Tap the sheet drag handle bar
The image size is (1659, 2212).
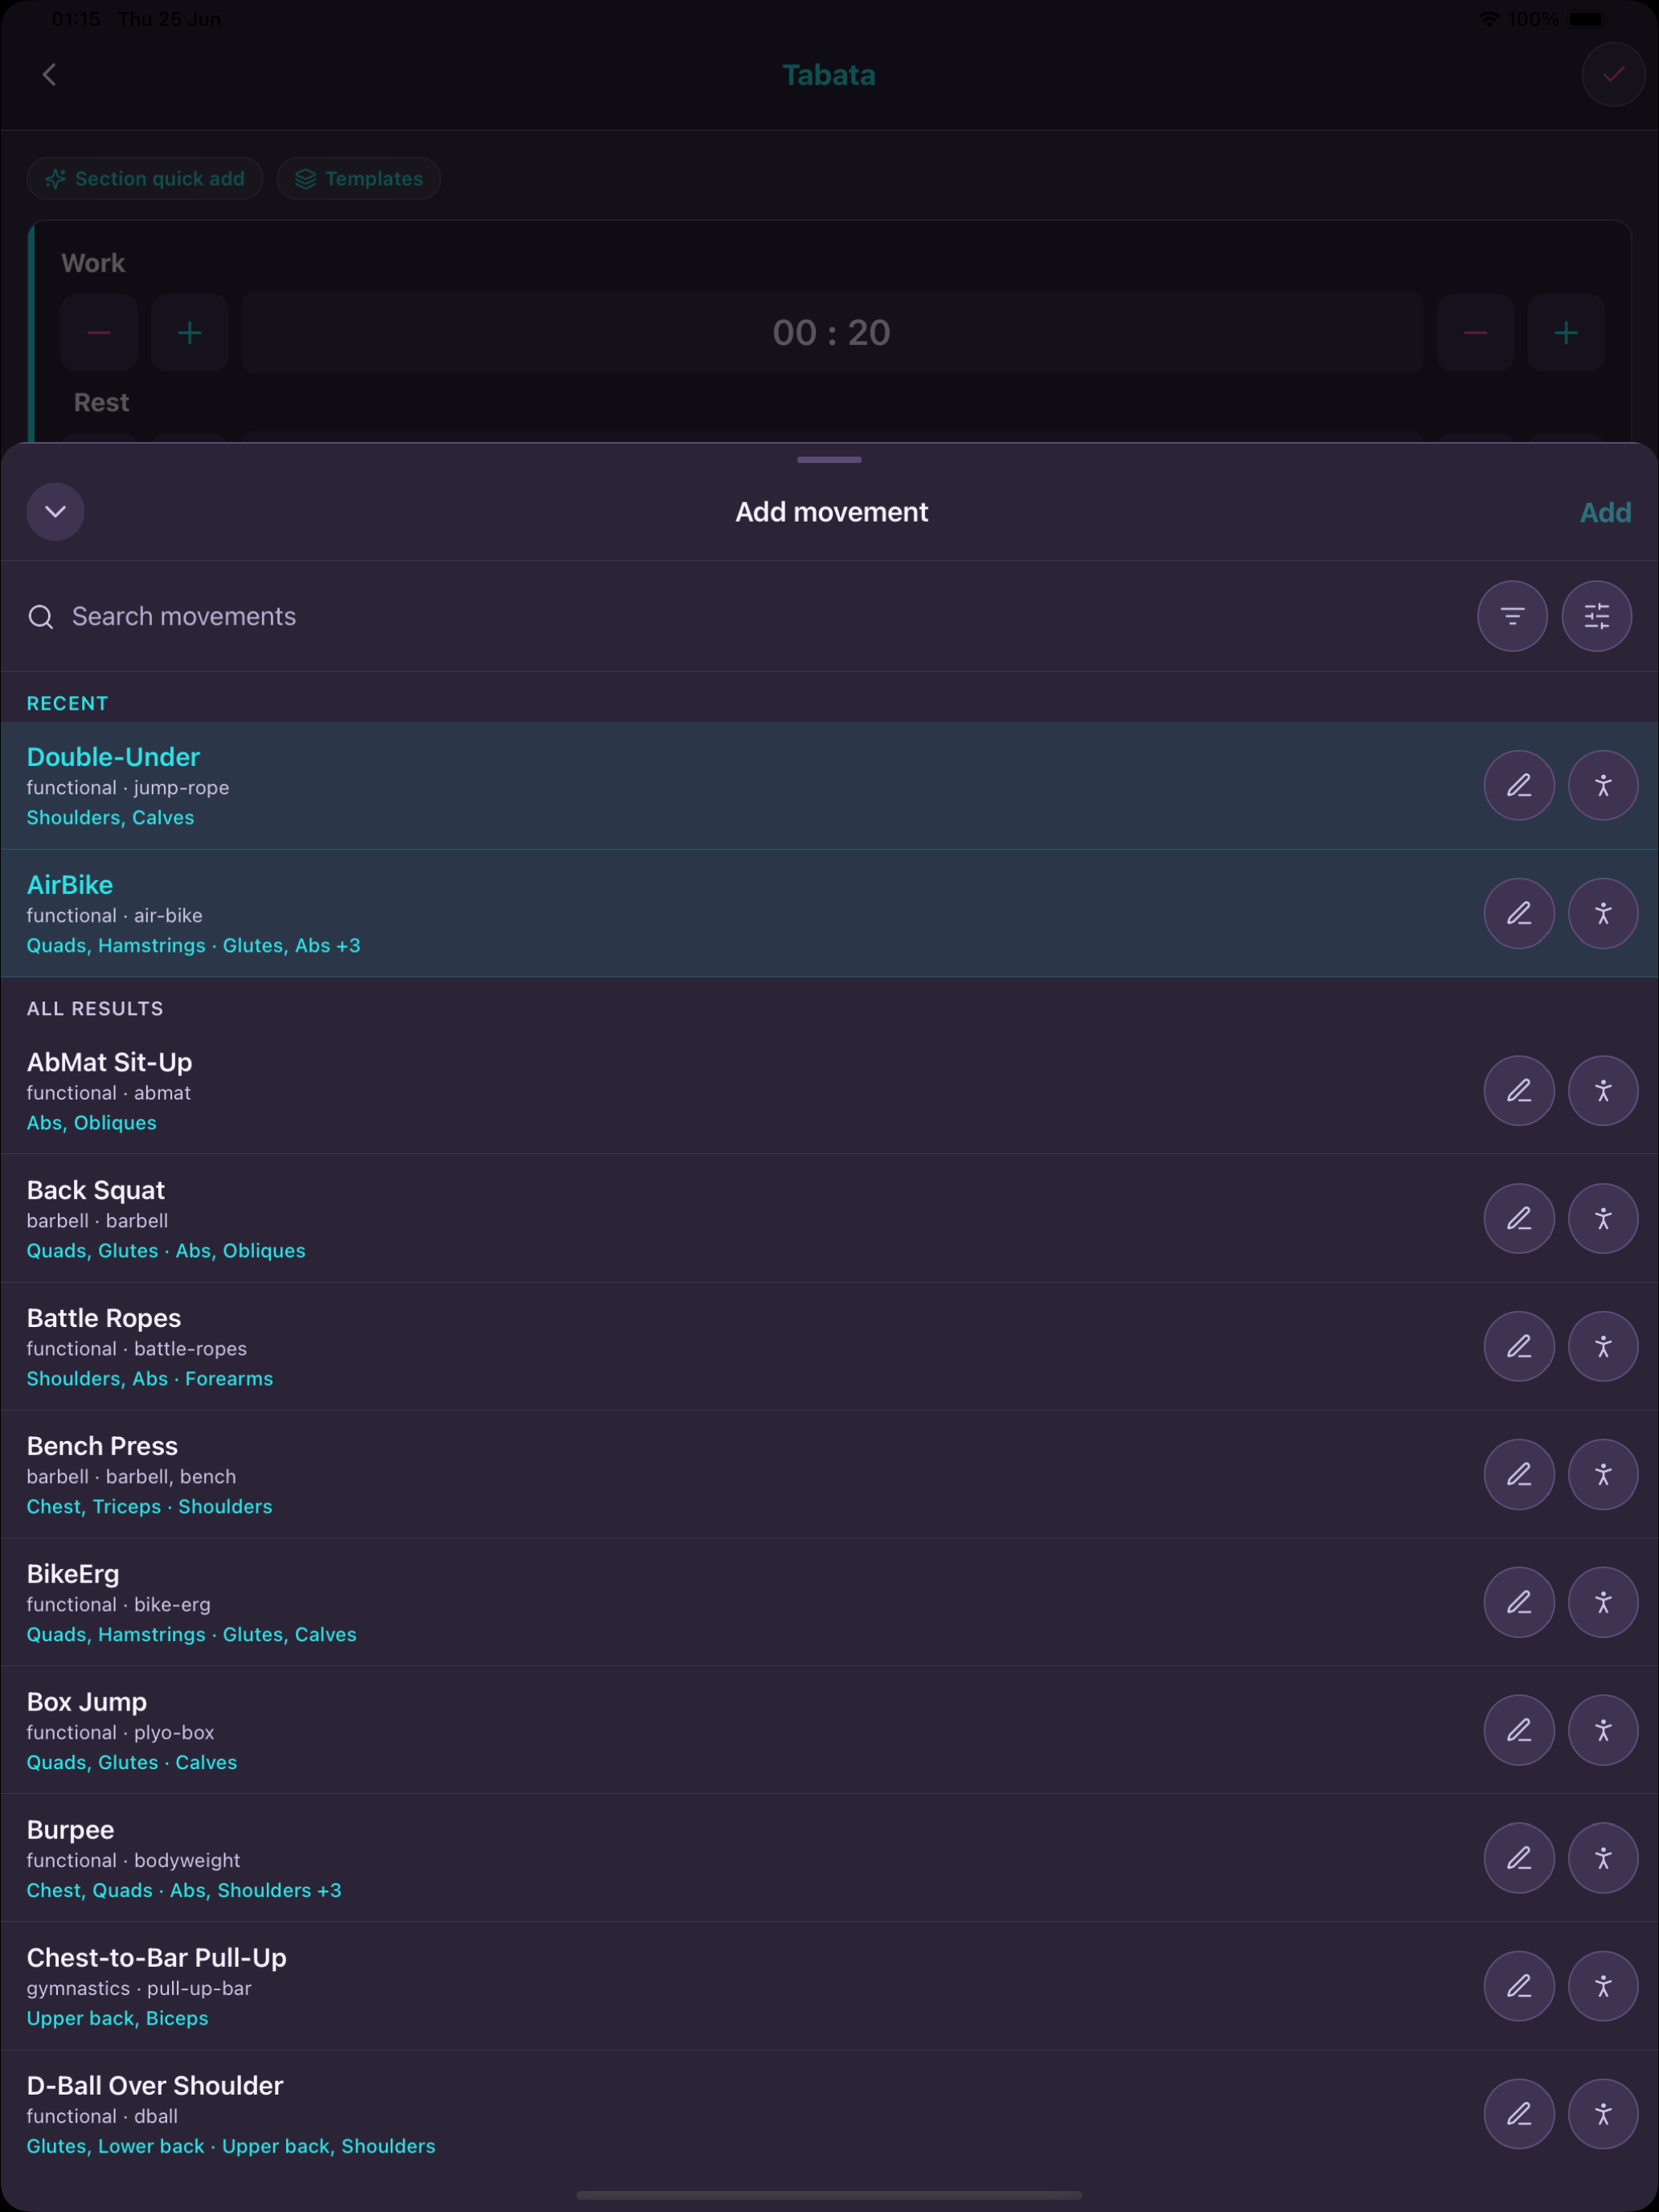pyautogui.click(x=829, y=460)
